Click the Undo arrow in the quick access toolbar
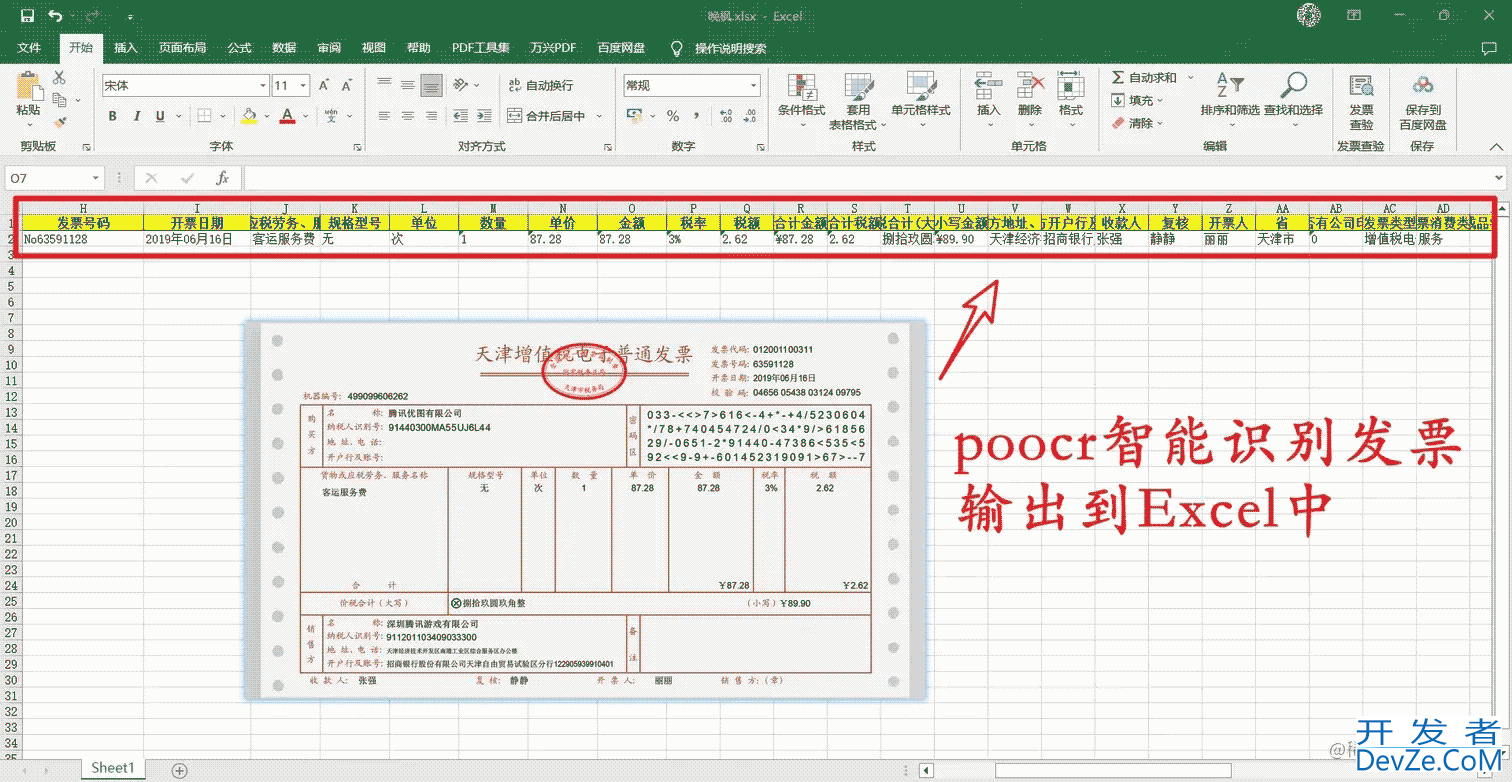This screenshot has height=782, width=1512. (x=55, y=16)
